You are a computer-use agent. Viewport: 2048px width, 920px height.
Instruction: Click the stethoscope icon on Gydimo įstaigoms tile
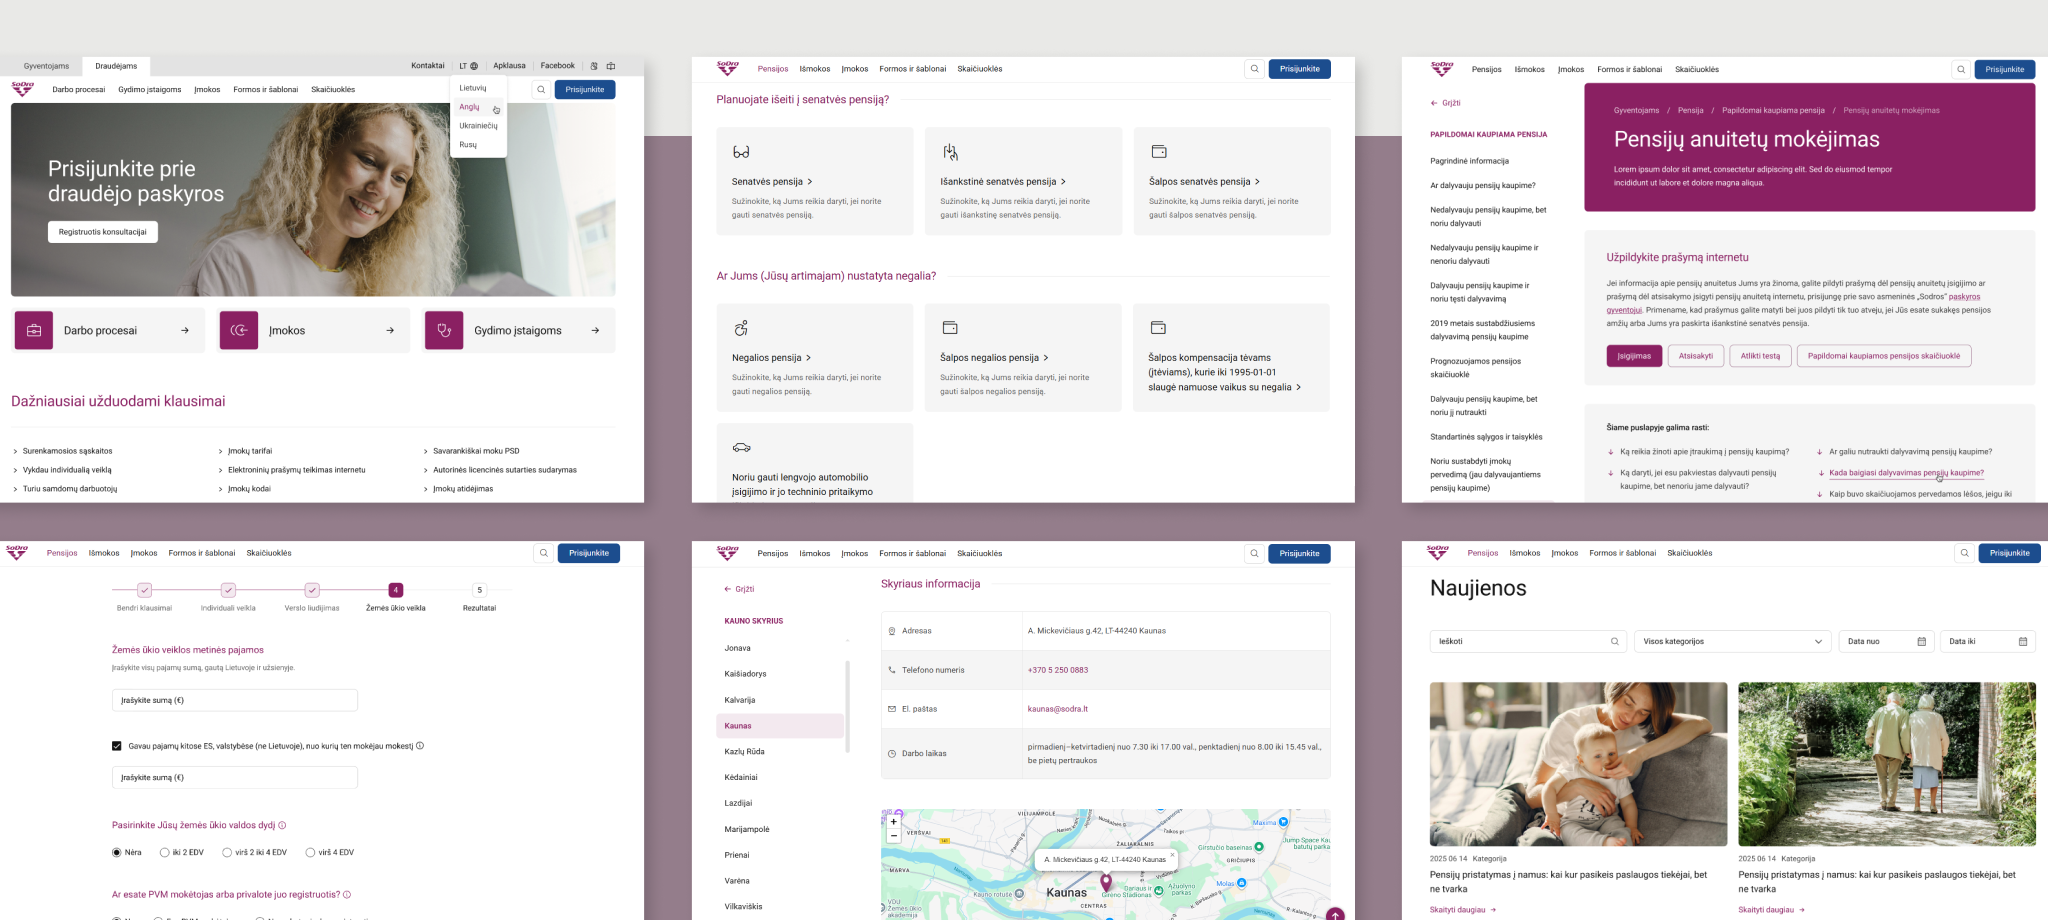(x=444, y=331)
